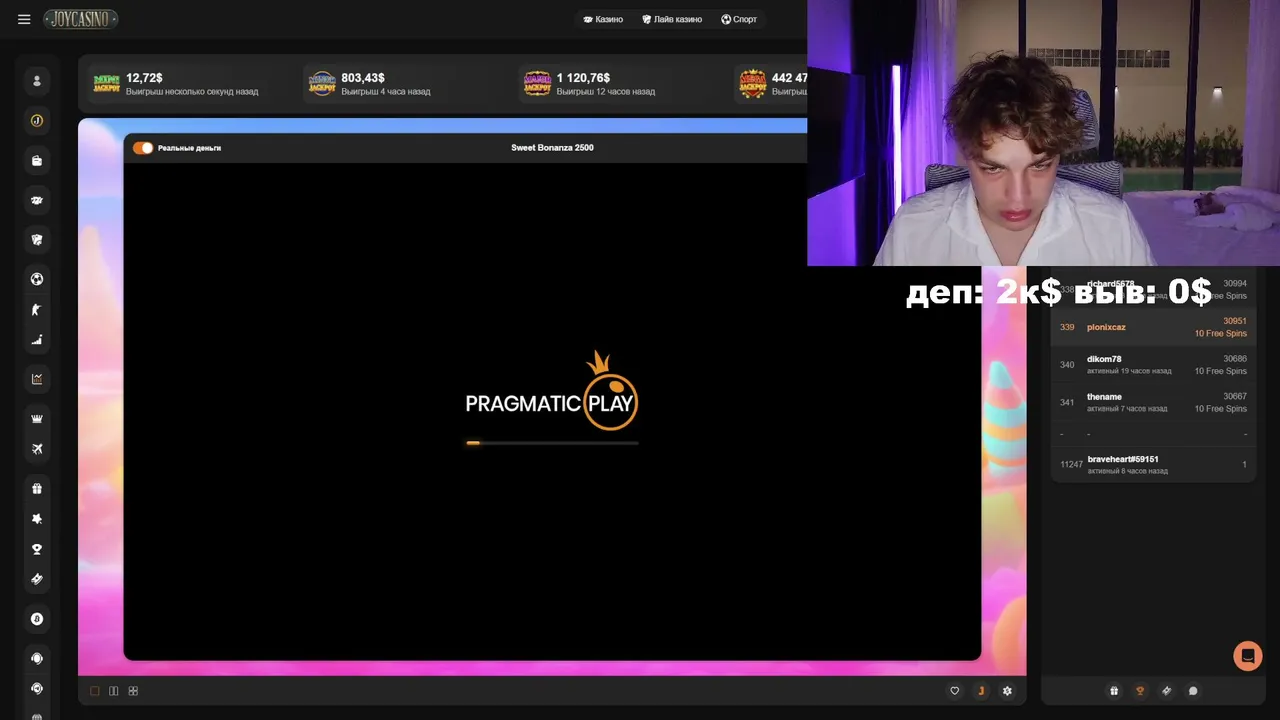Open the chart statistics sidebar icon
The image size is (1280, 720).
pyautogui.click(x=37, y=379)
